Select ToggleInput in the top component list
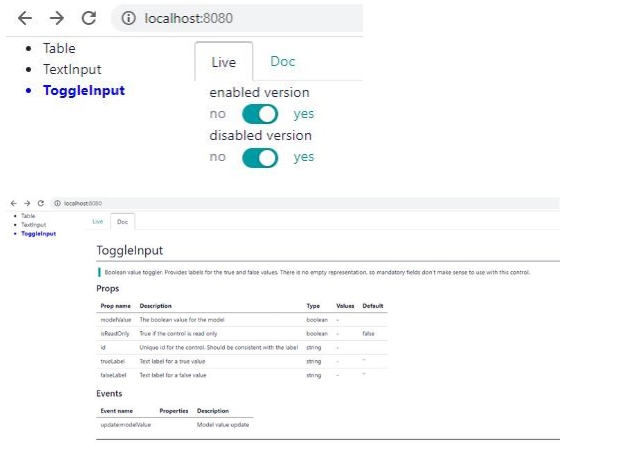Image resolution: width=638 pixels, height=450 pixels. (84, 90)
